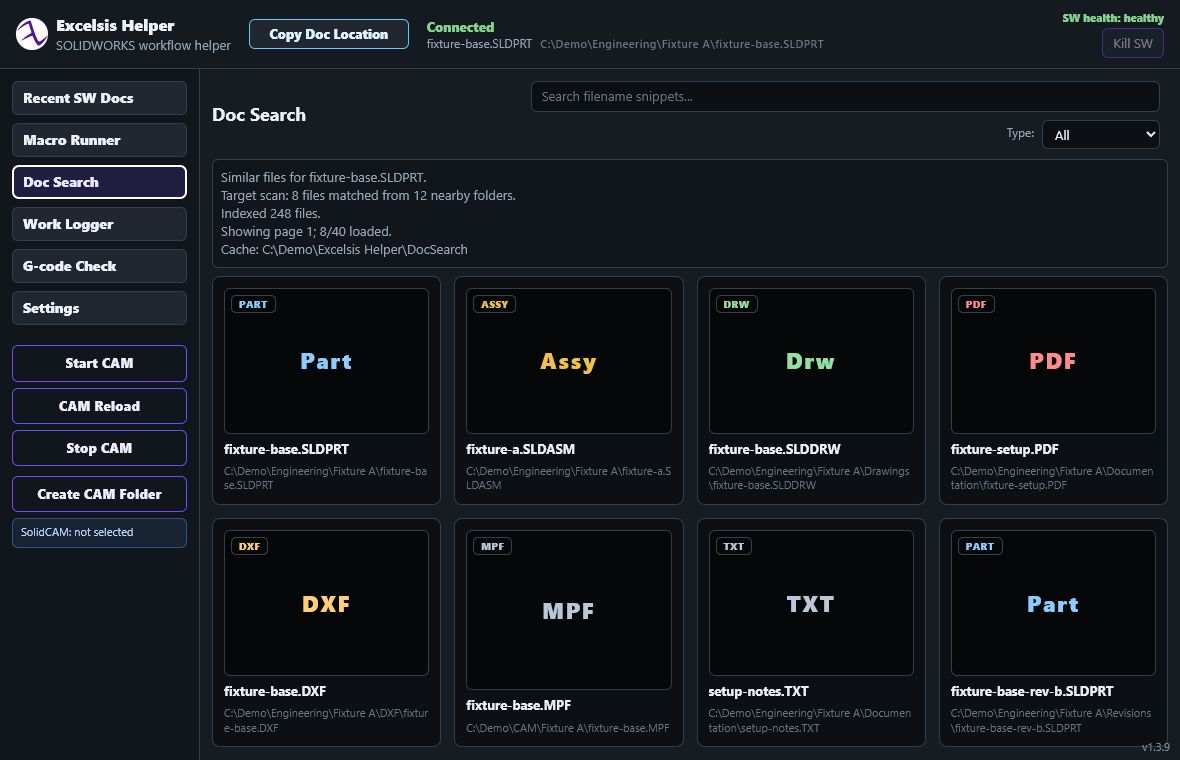Click the Excelsis Helper logo icon
The image size is (1180, 760).
[32, 35]
